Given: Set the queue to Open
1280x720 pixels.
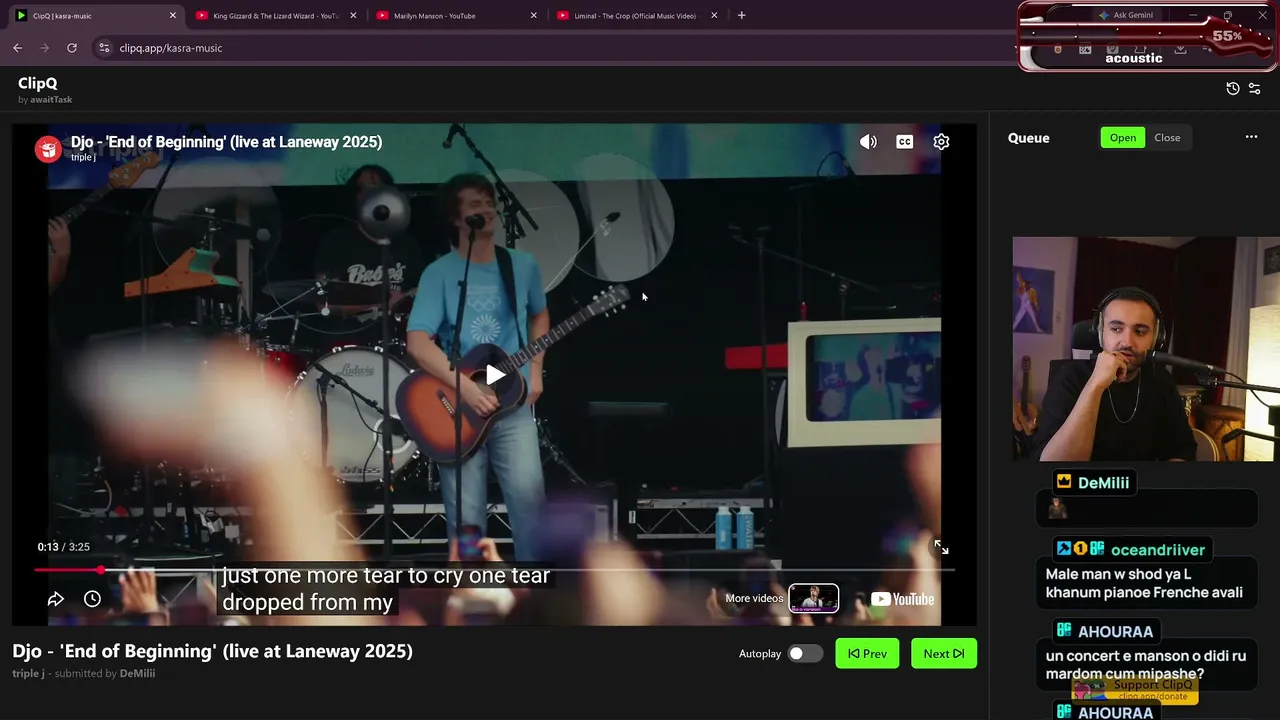Looking at the screenshot, I should [x=1123, y=138].
